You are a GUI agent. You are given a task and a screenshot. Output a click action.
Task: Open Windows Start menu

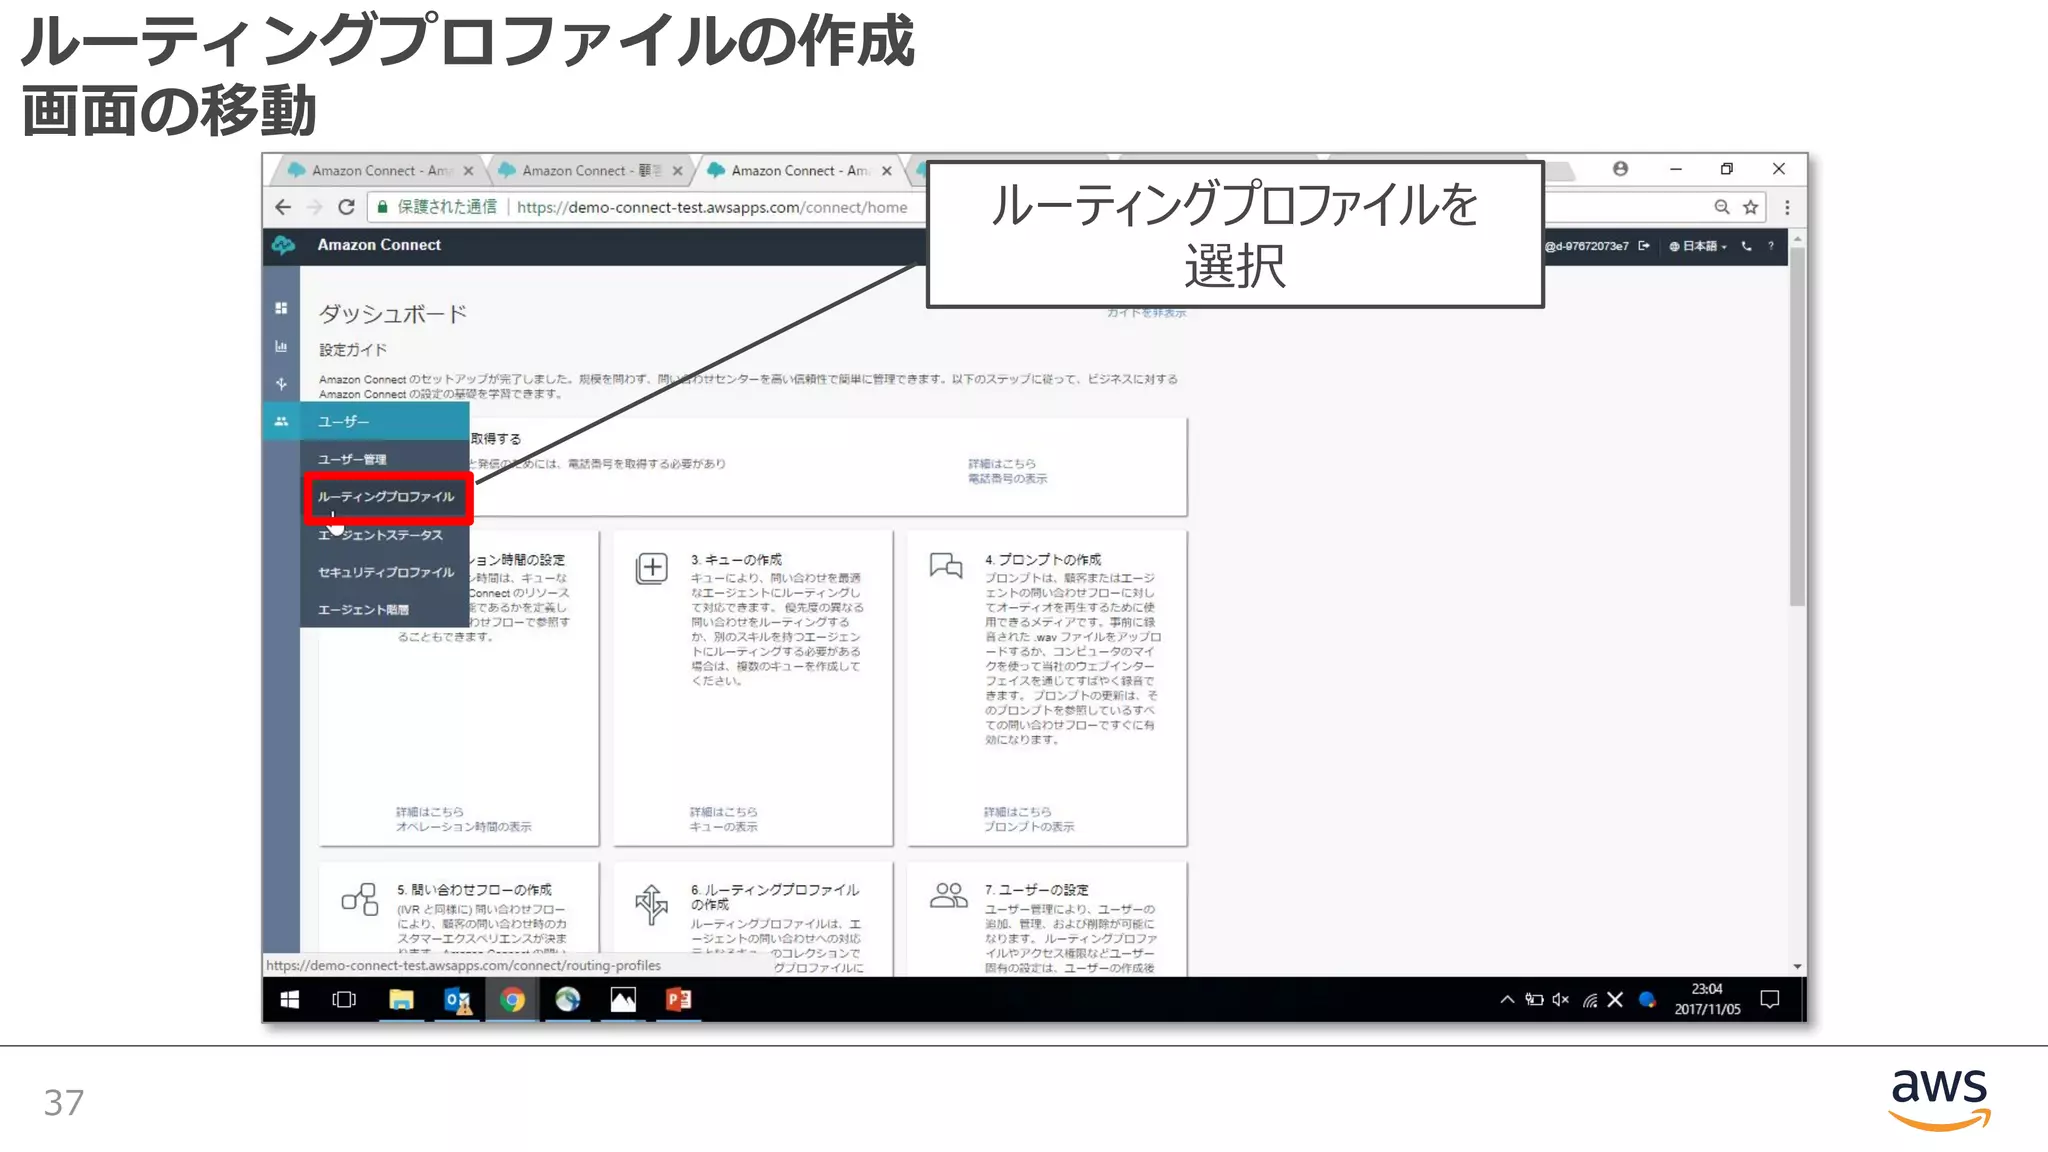[290, 999]
